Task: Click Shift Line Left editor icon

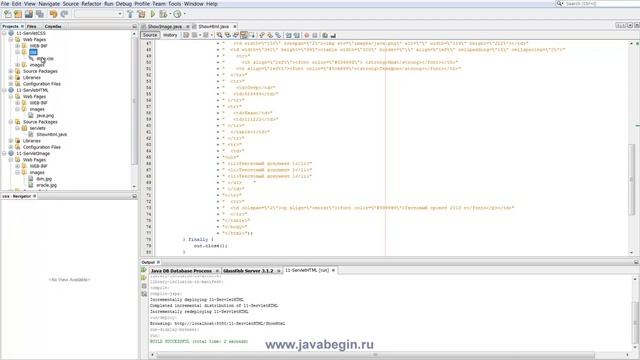Action: (288, 35)
